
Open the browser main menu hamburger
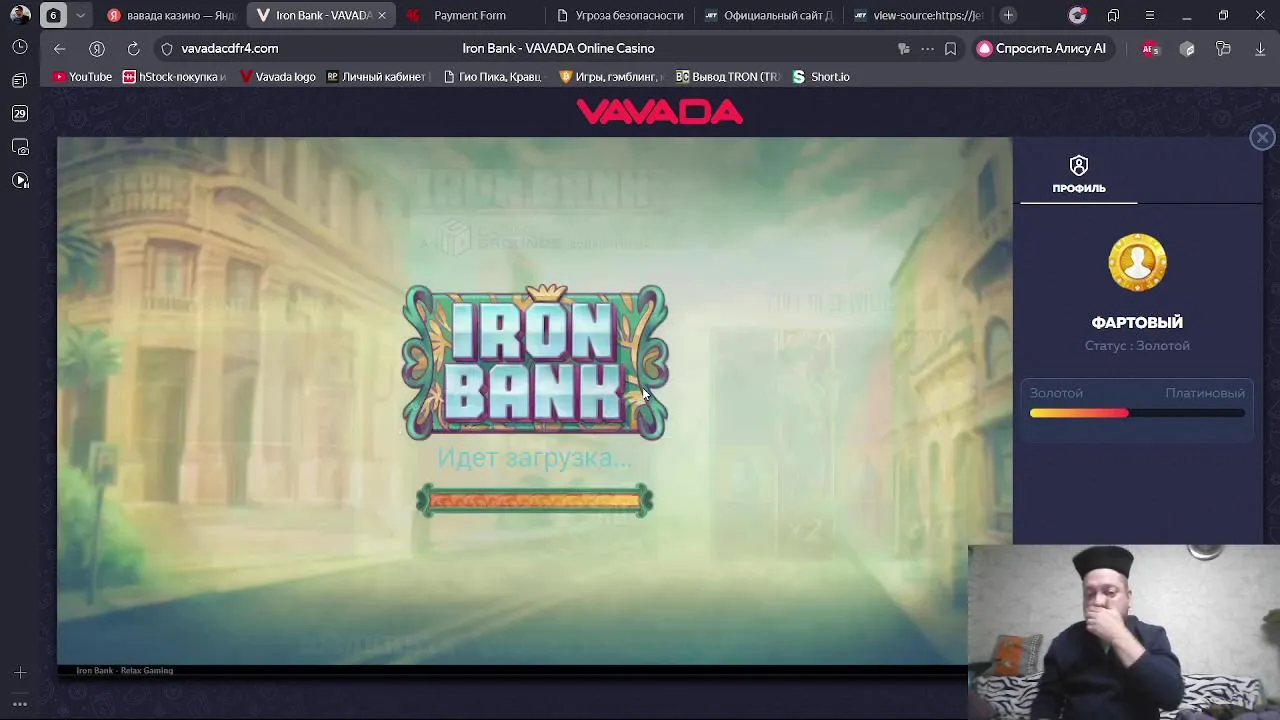[1149, 15]
